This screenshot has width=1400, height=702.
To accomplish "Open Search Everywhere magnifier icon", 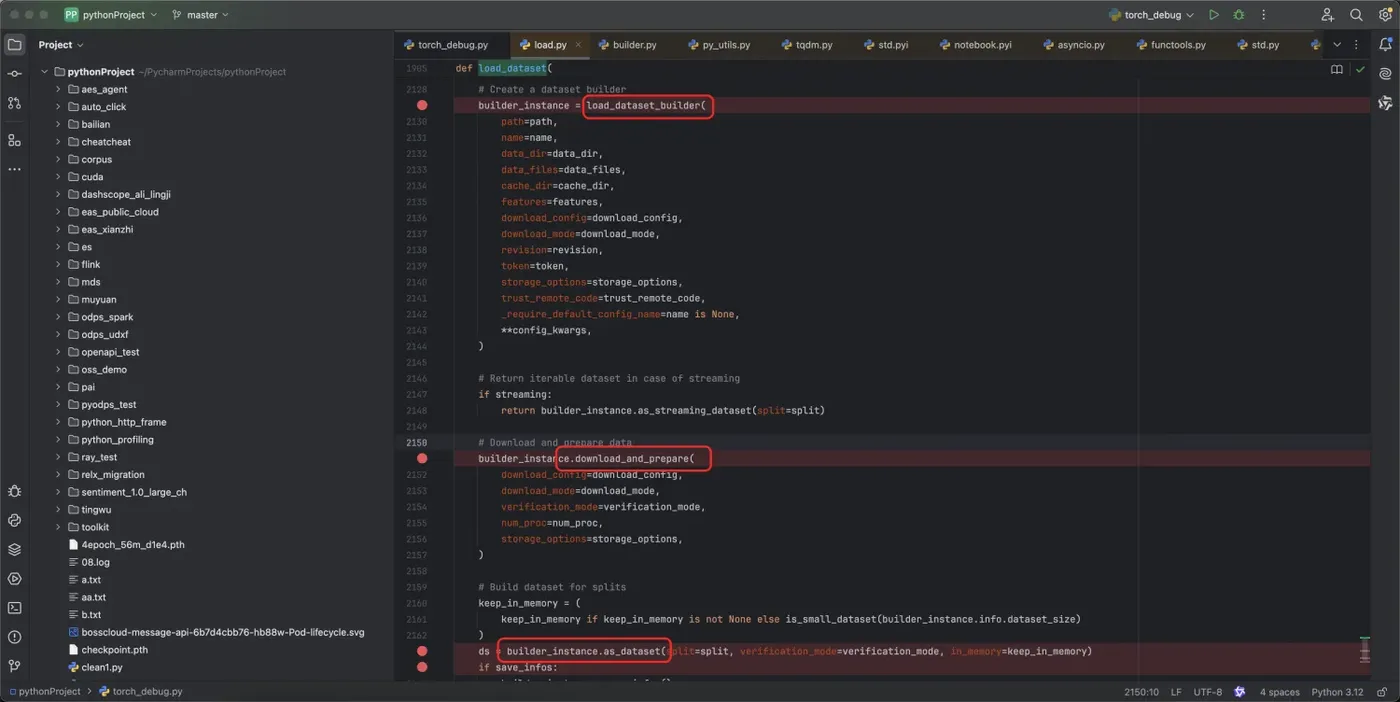I will coord(1356,15).
